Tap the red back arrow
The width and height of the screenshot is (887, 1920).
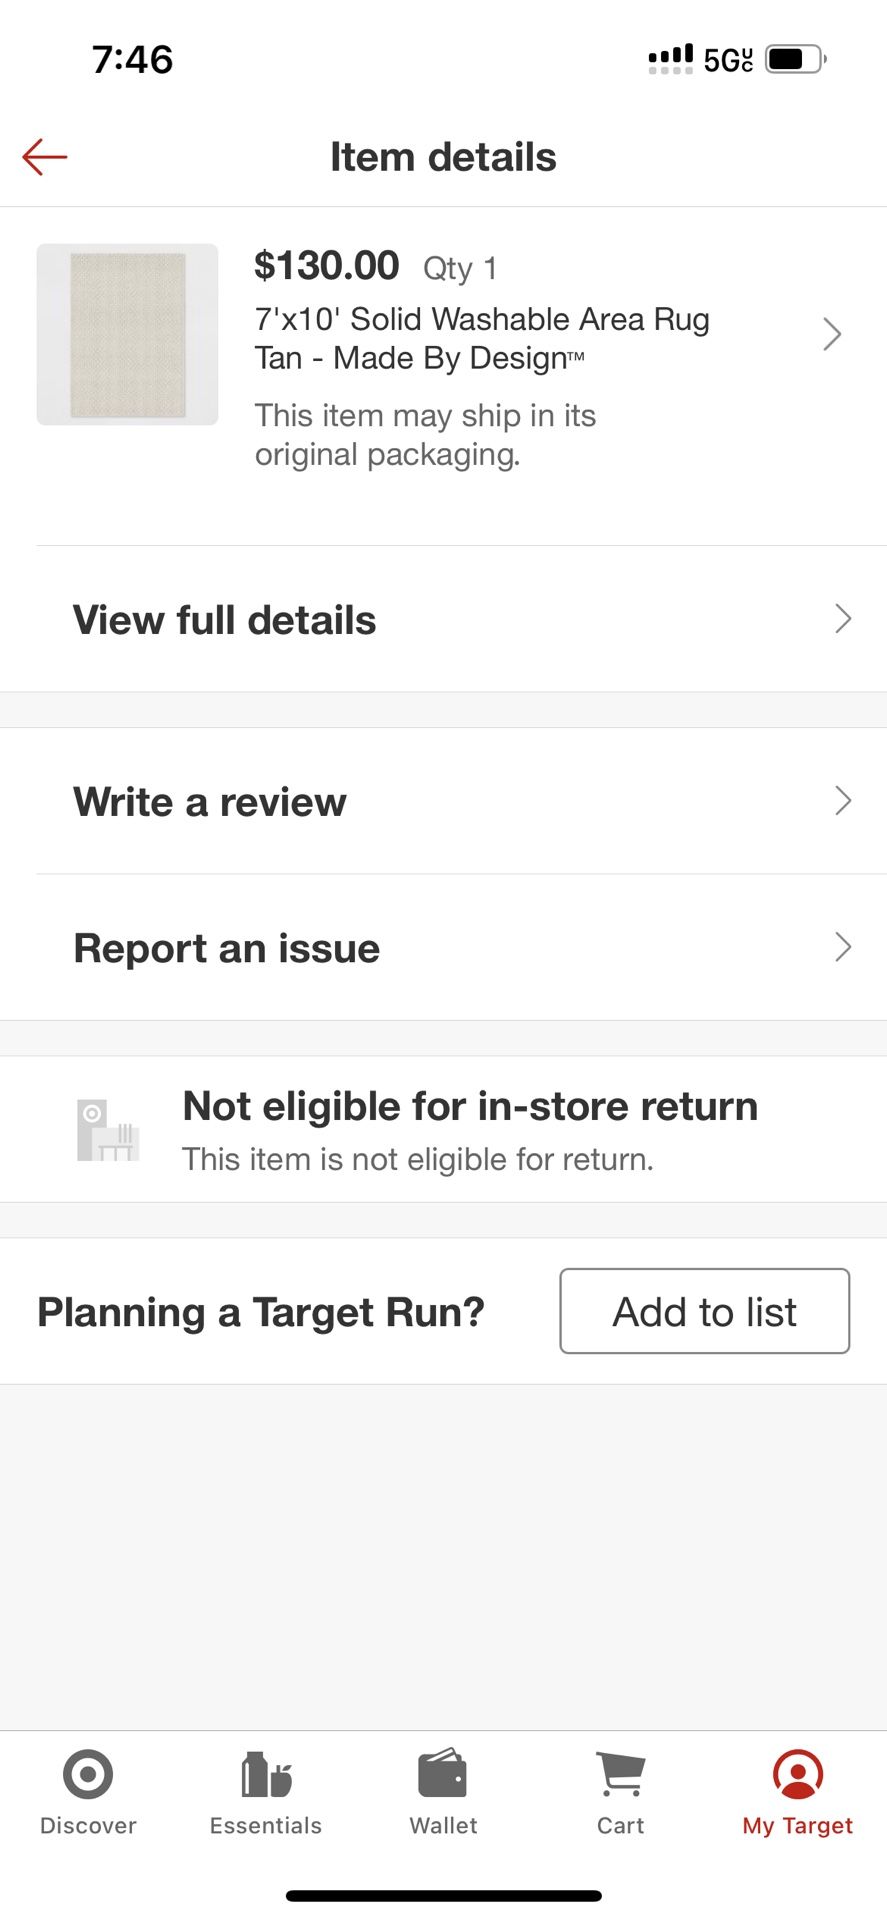coord(45,157)
